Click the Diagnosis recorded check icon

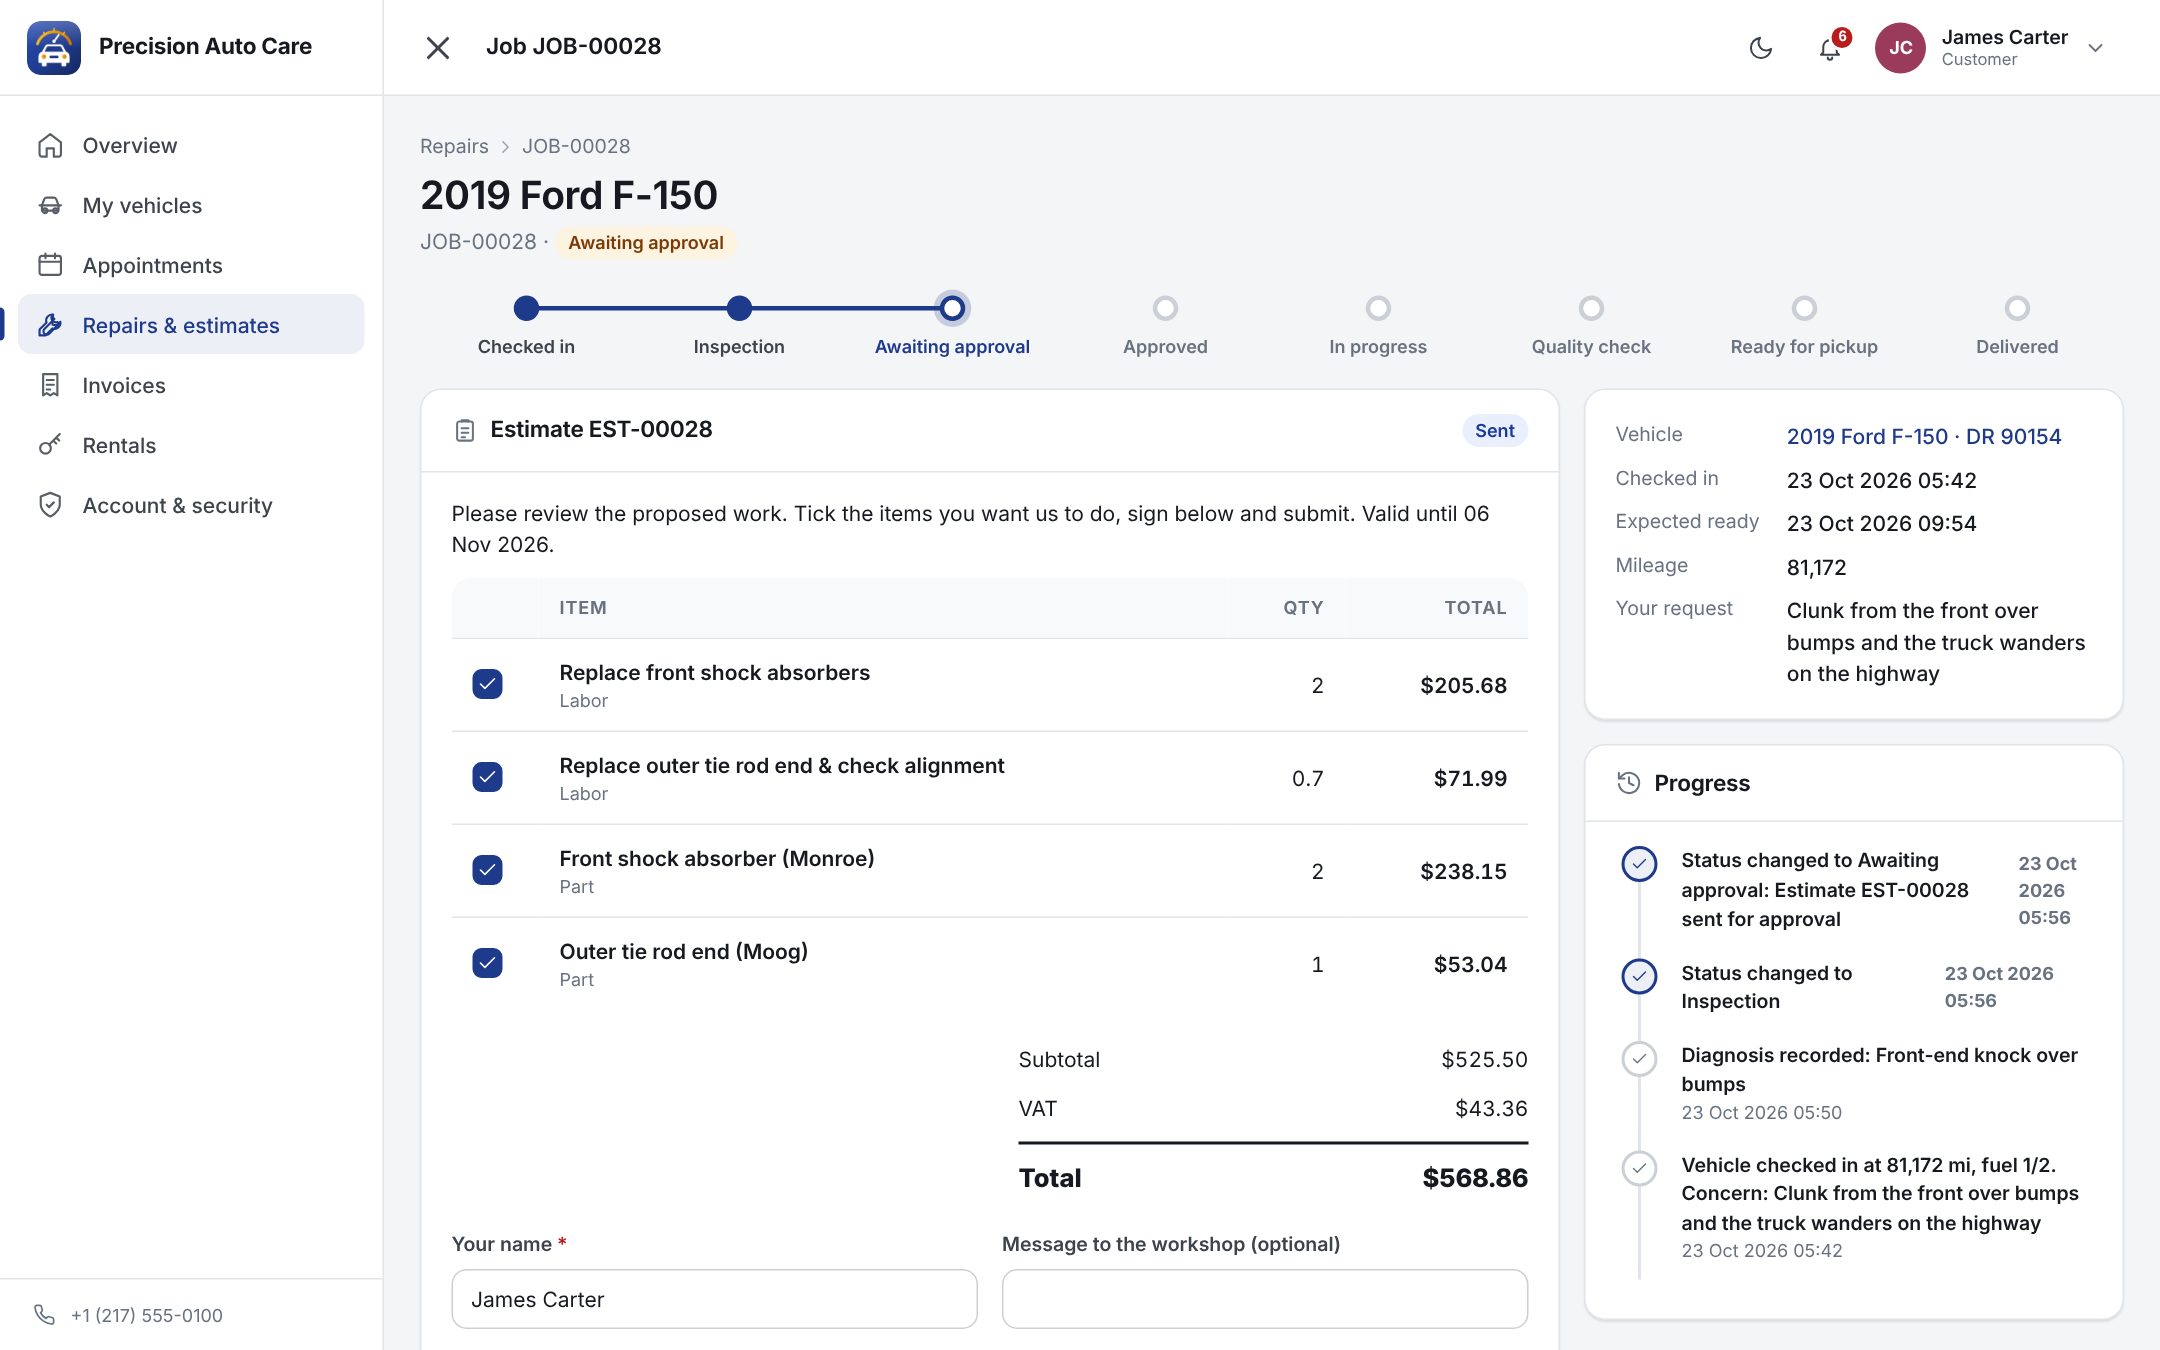1639,1059
